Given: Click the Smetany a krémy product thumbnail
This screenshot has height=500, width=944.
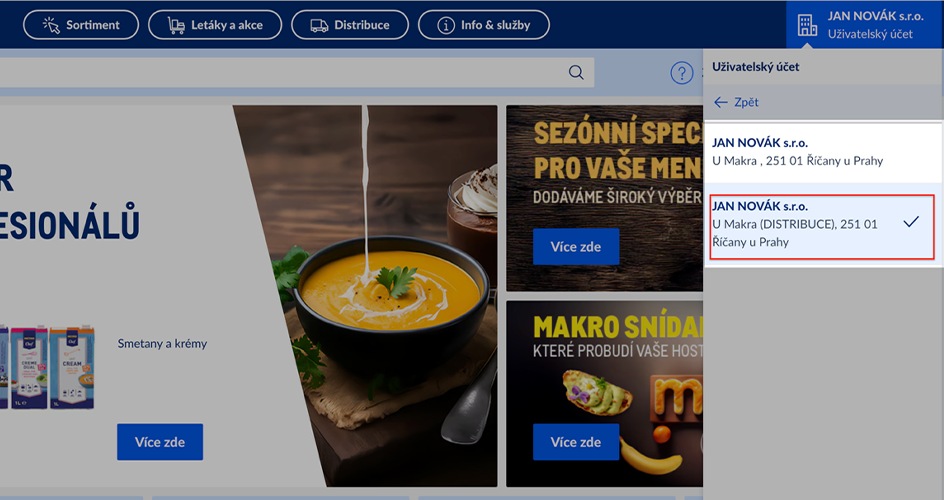Looking at the screenshot, I should (x=46, y=368).
